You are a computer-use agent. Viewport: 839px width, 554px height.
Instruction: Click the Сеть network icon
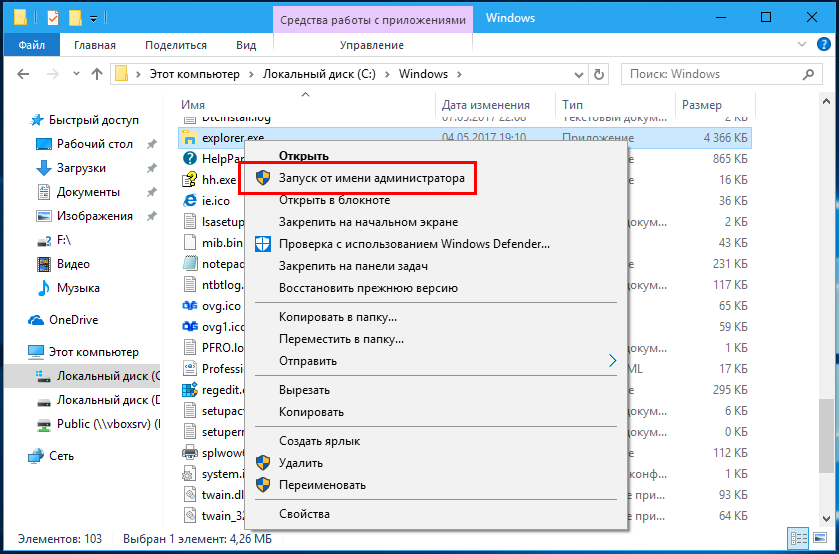pos(36,456)
